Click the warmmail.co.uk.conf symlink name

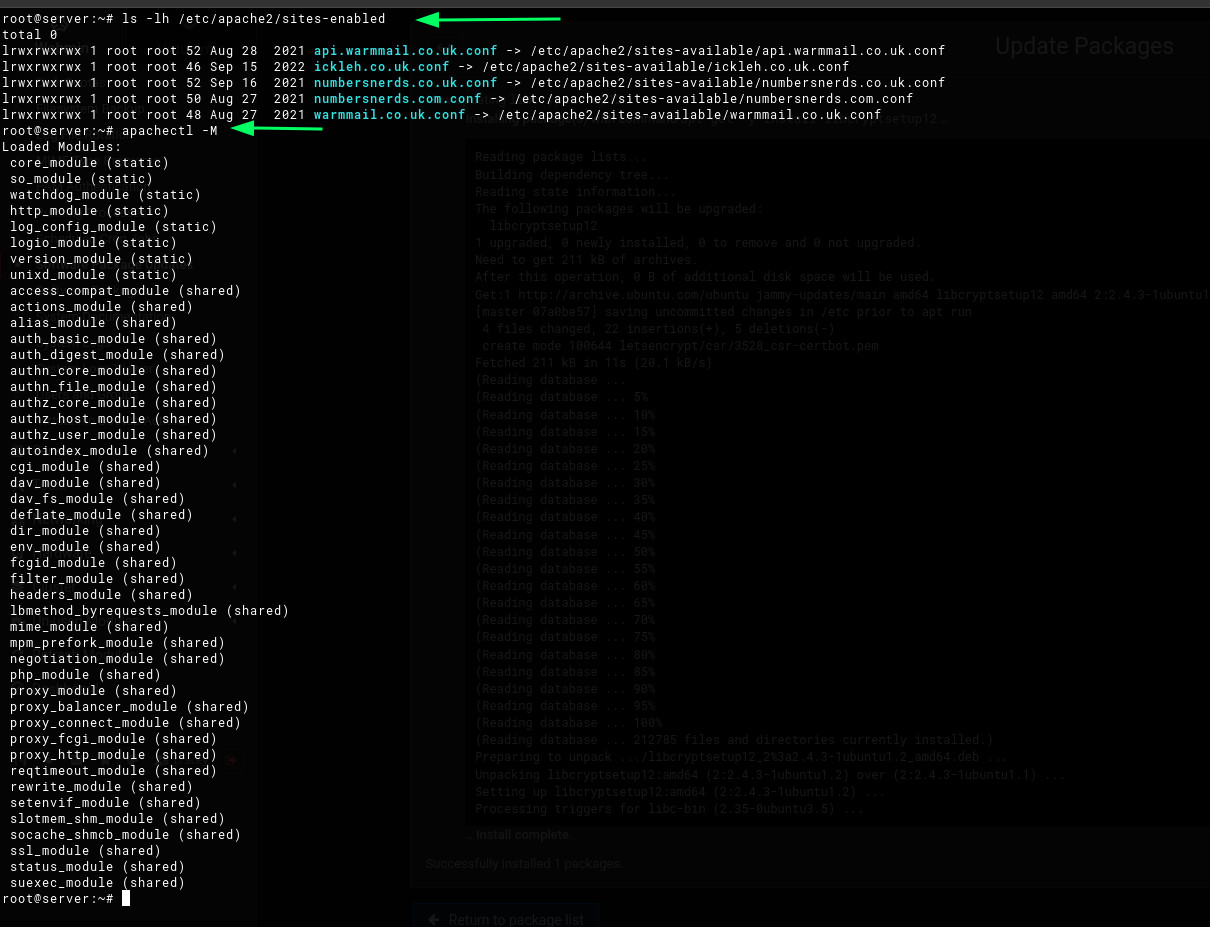(x=389, y=115)
